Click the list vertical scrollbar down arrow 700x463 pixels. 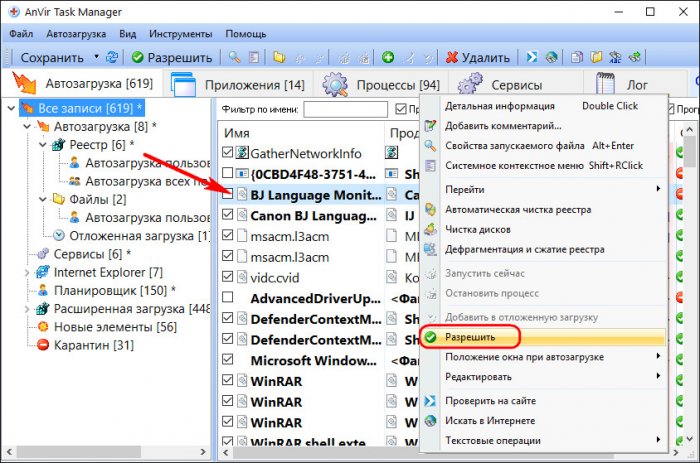click(x=690, y=439)
